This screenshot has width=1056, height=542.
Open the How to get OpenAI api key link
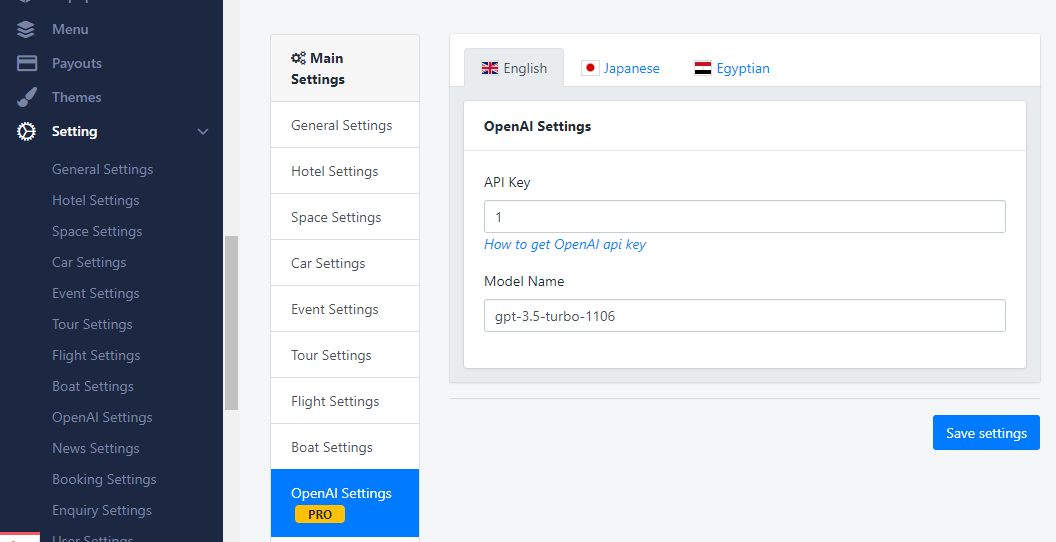(565, 244)
